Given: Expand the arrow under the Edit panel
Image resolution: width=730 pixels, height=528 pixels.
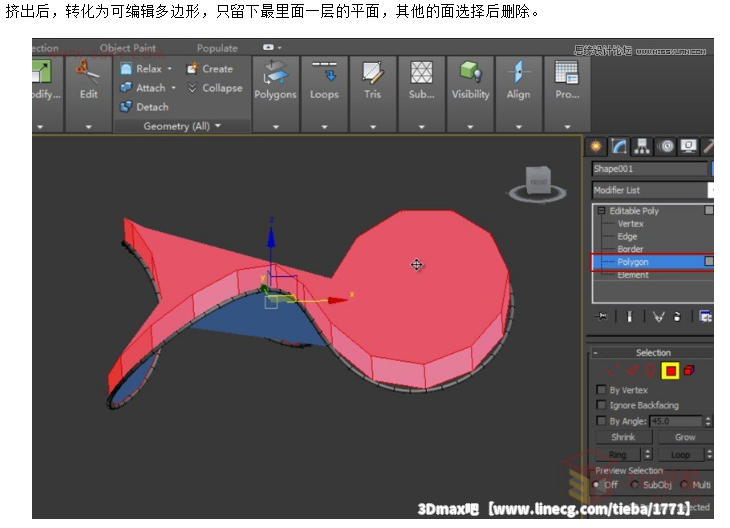Looking at the screenshot, I should (x=88, y=127).
